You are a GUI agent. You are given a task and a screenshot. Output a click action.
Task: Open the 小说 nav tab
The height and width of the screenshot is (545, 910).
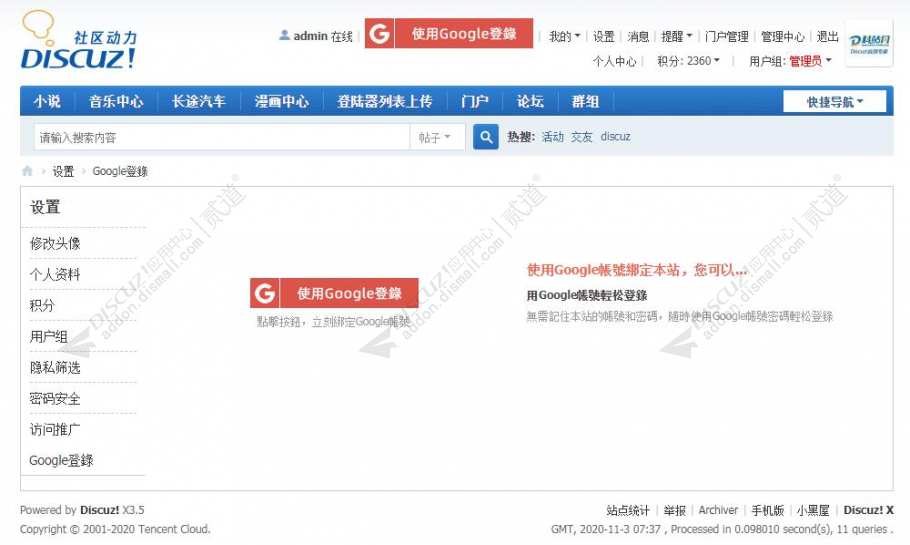pyautogui.click(x=47, y=102)
